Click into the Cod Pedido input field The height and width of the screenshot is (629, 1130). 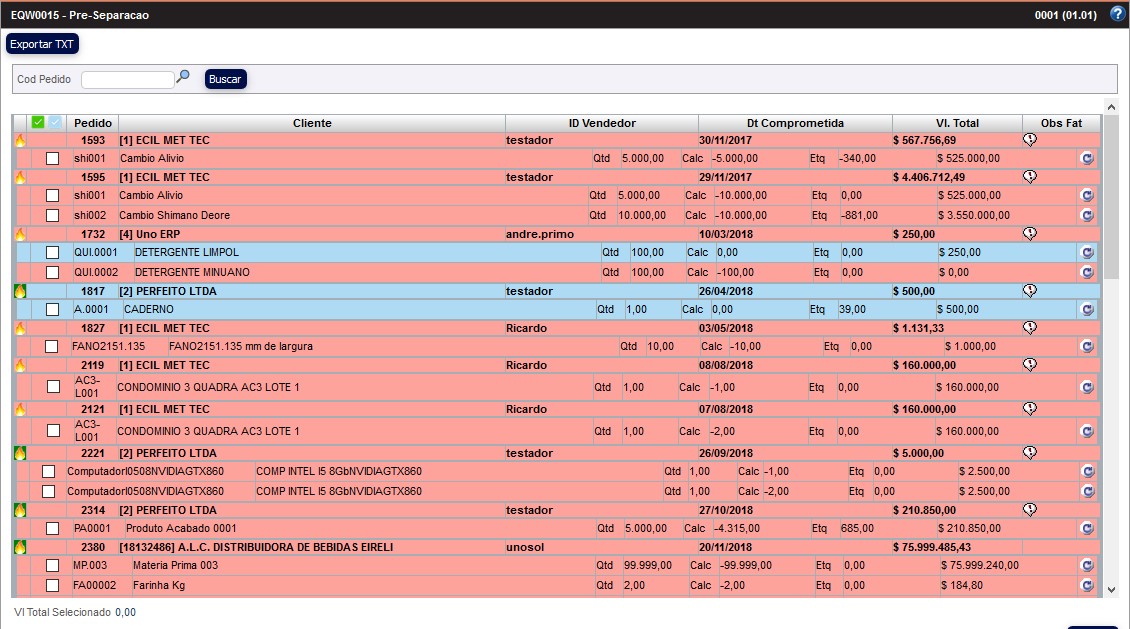[127, 79]
